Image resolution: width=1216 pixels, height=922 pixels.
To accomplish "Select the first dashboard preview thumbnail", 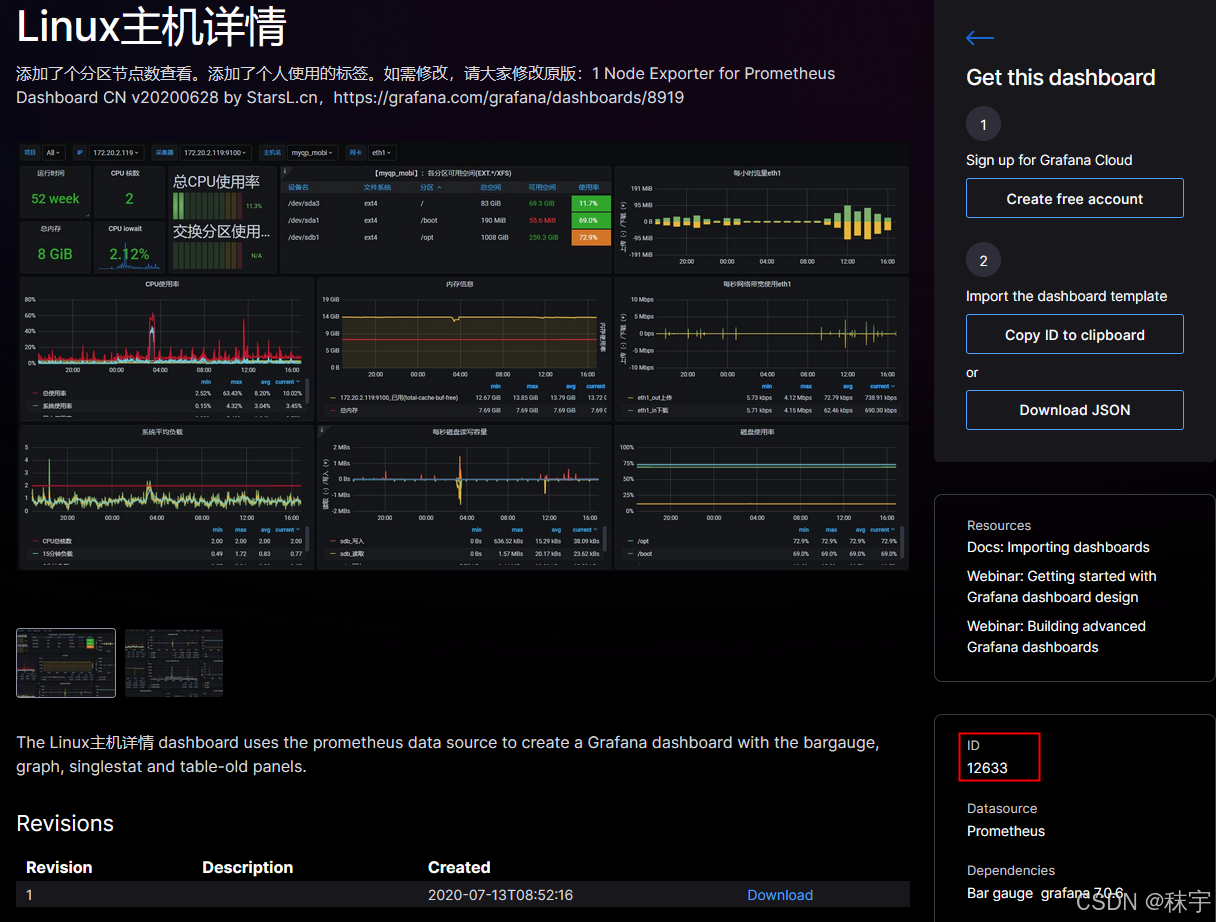I will pos(66,662).
